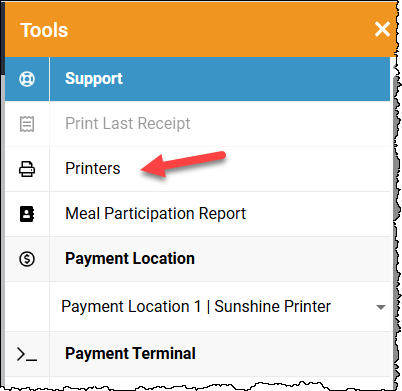Open the Payment Location 1 | Sunshine Printer dropdown
The height and width of the screenshot is (391, 402).
tap(220, 307)
